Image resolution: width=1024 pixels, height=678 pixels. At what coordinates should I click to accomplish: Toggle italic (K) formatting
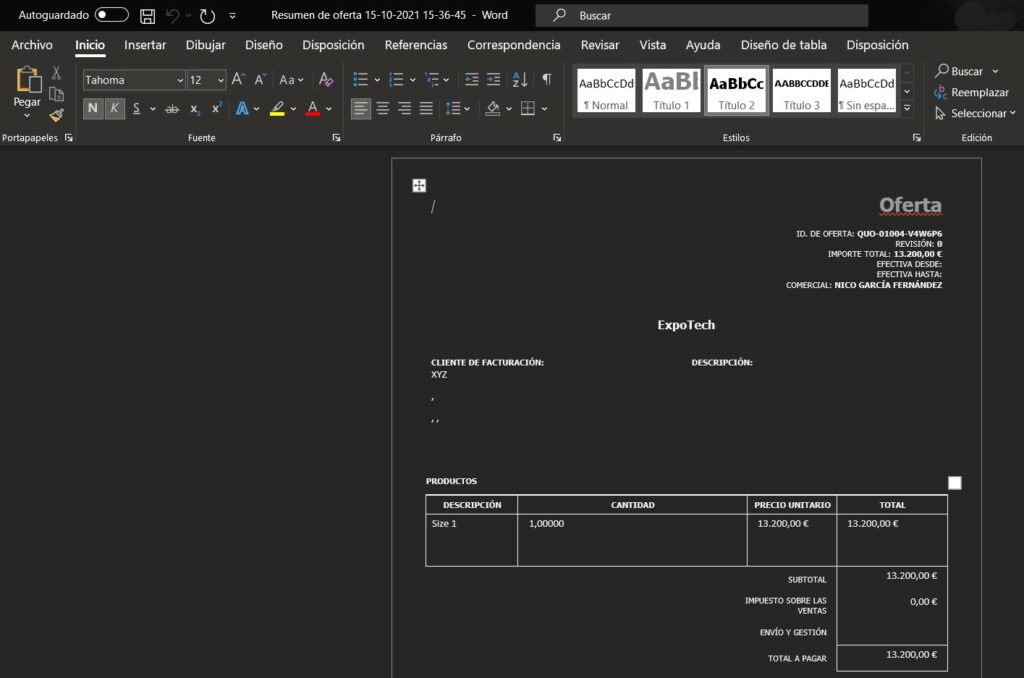click(x=115, y=107)
